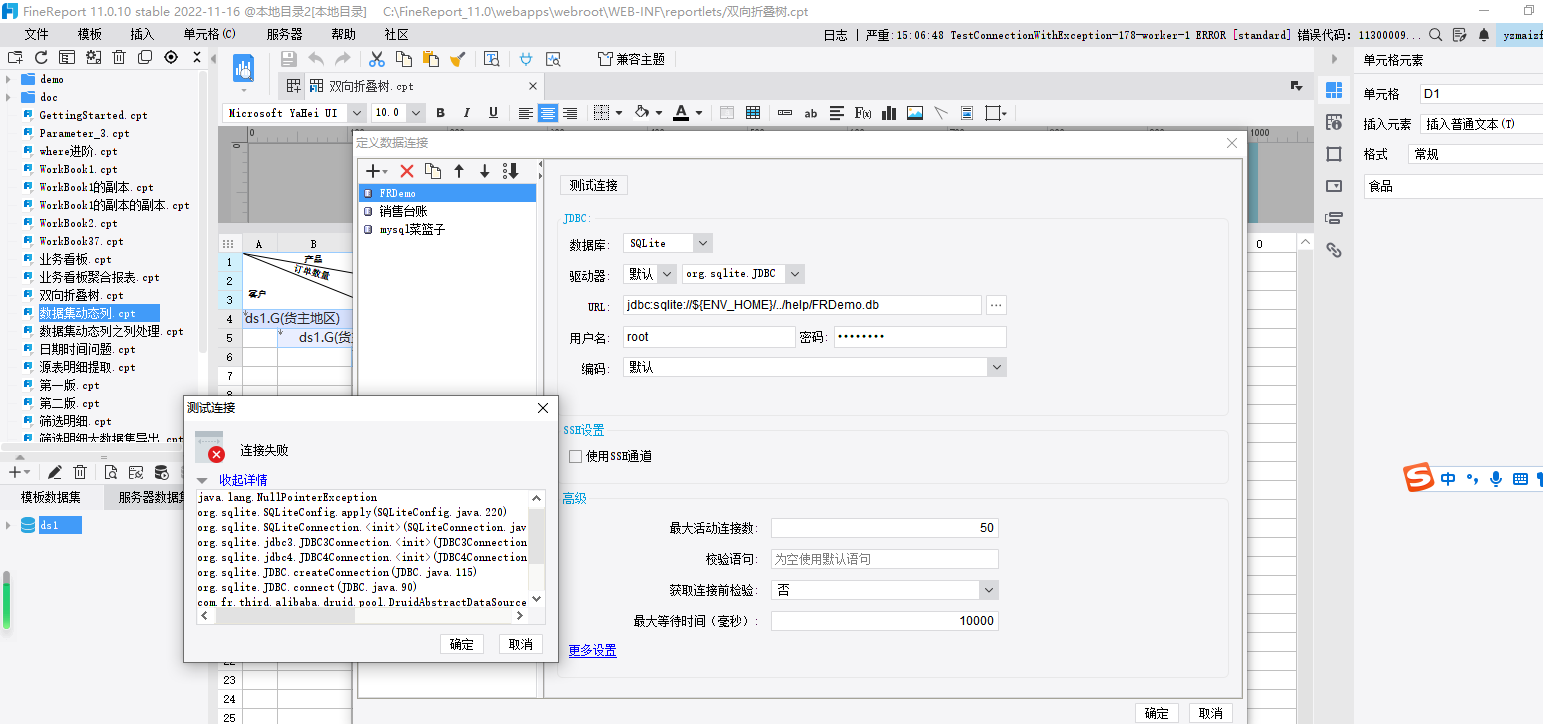Screen dimensions: 1543x724
Task: Copy selected data connection icon
Action: tap(433, 172)
